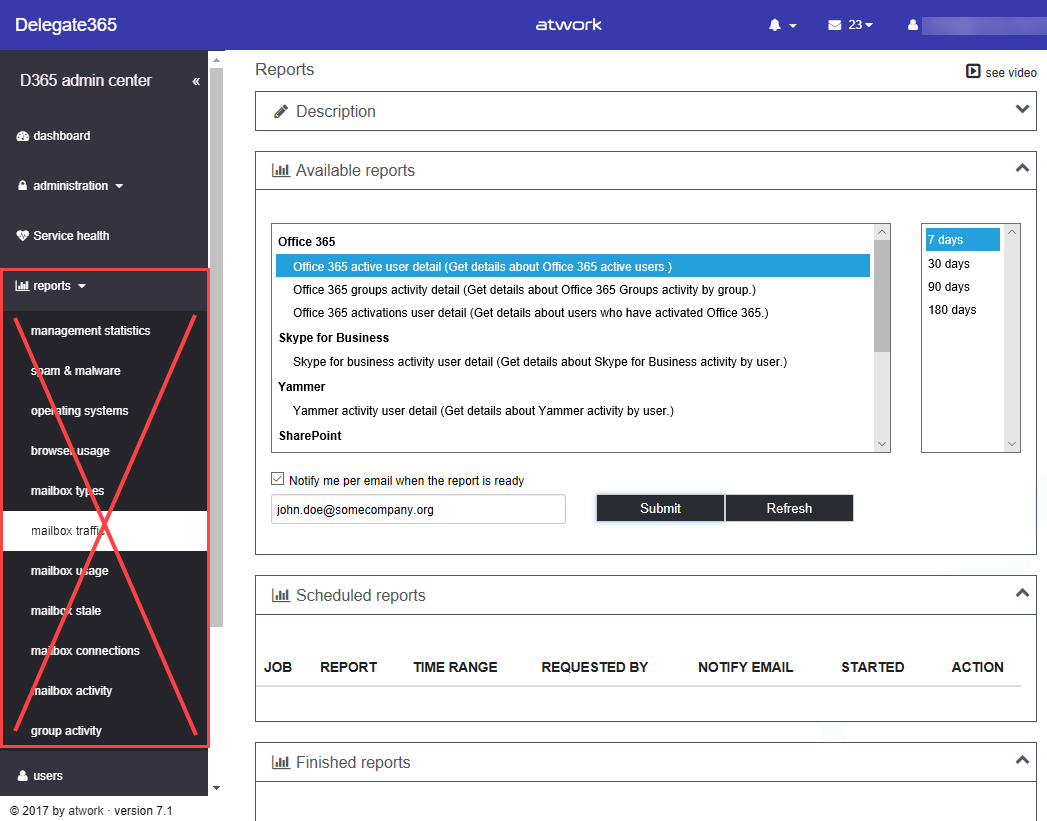Viewport: 1047px width, 821px height.
Task: Uncheck Notify me per email checkbox
Action: click(278, 480)
